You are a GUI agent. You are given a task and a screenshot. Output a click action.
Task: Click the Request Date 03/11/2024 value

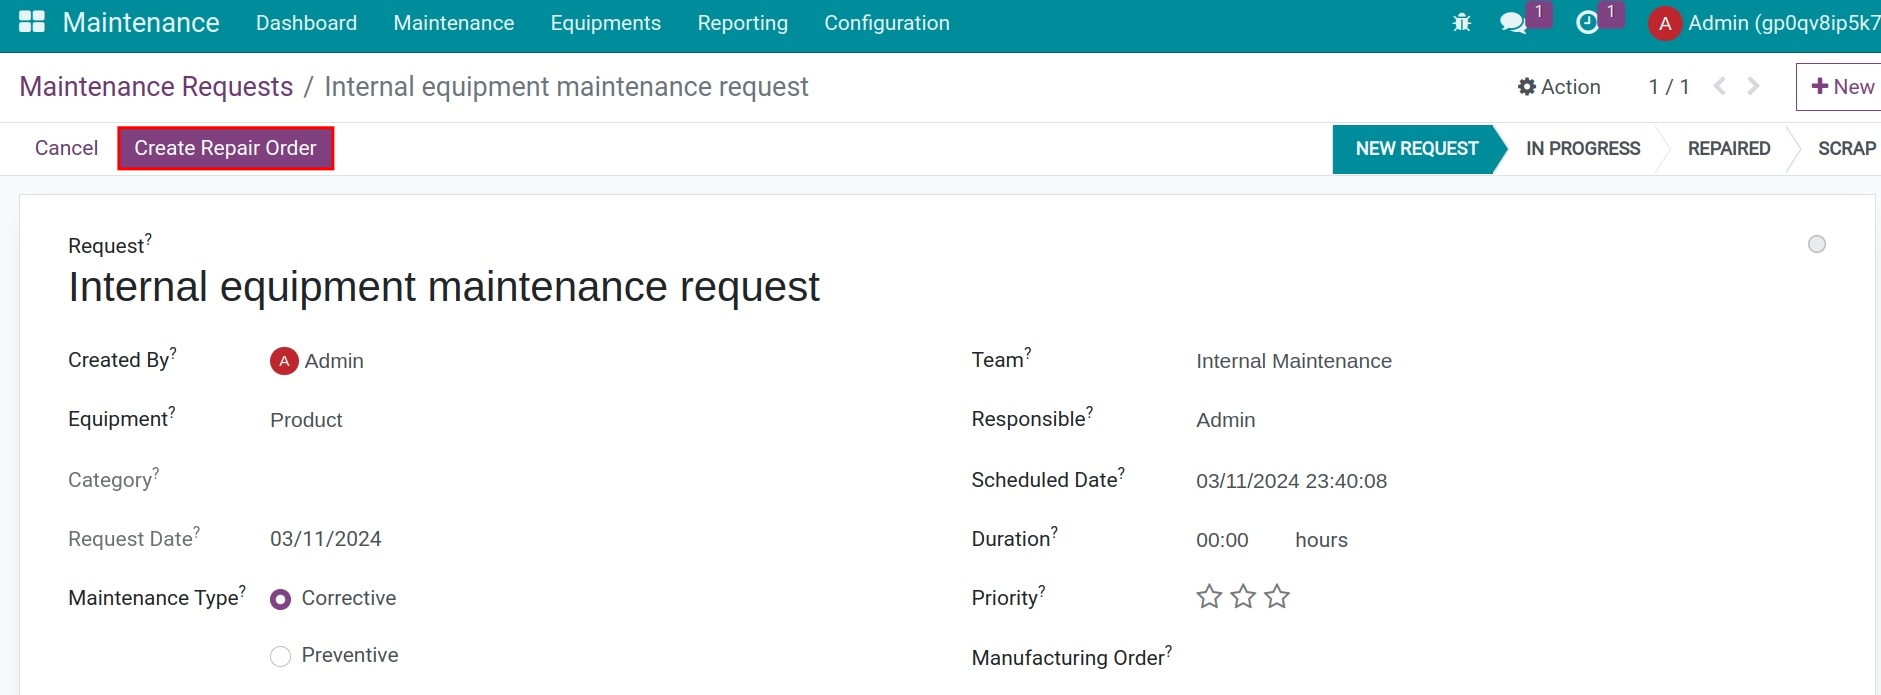pos(326,539)
